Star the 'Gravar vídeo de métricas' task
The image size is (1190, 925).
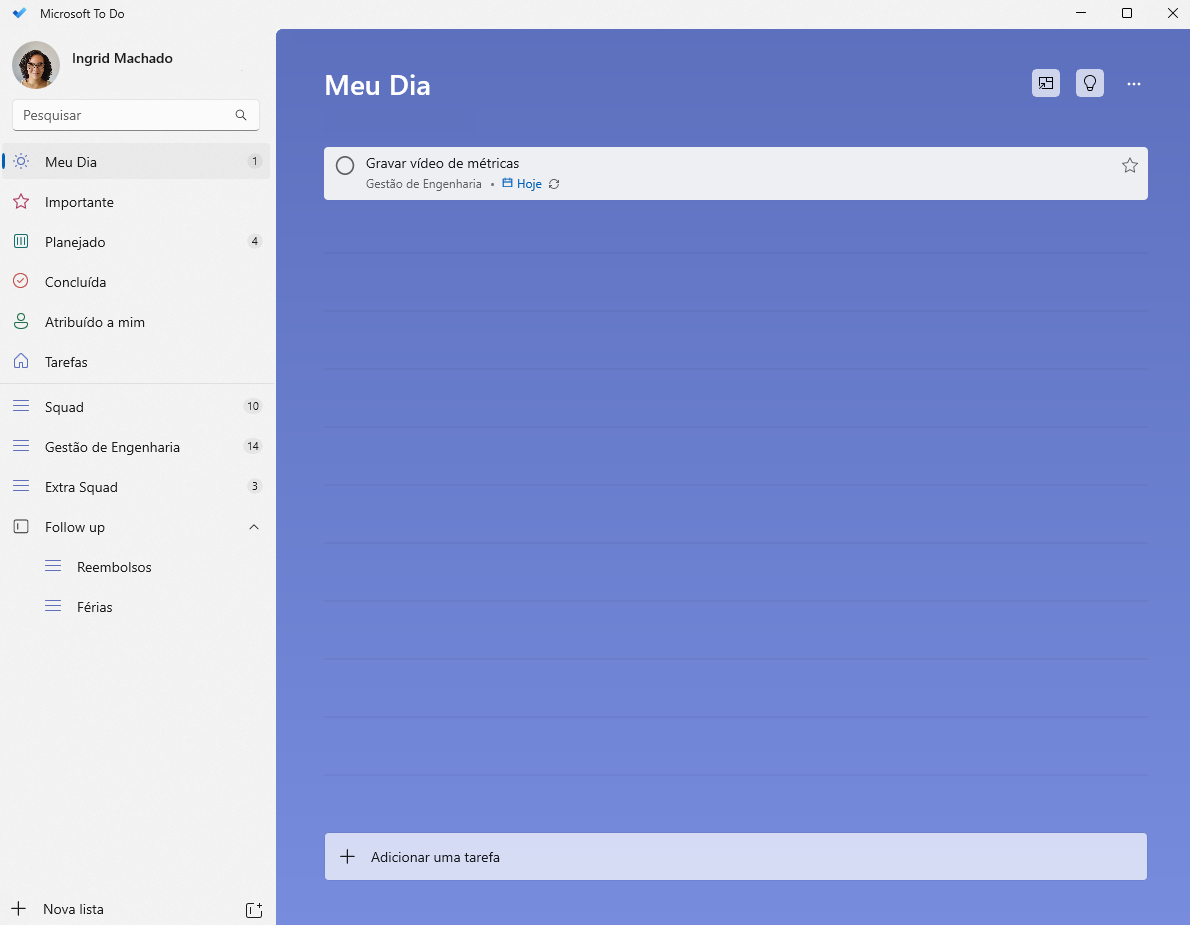(x=1129, y=164)
